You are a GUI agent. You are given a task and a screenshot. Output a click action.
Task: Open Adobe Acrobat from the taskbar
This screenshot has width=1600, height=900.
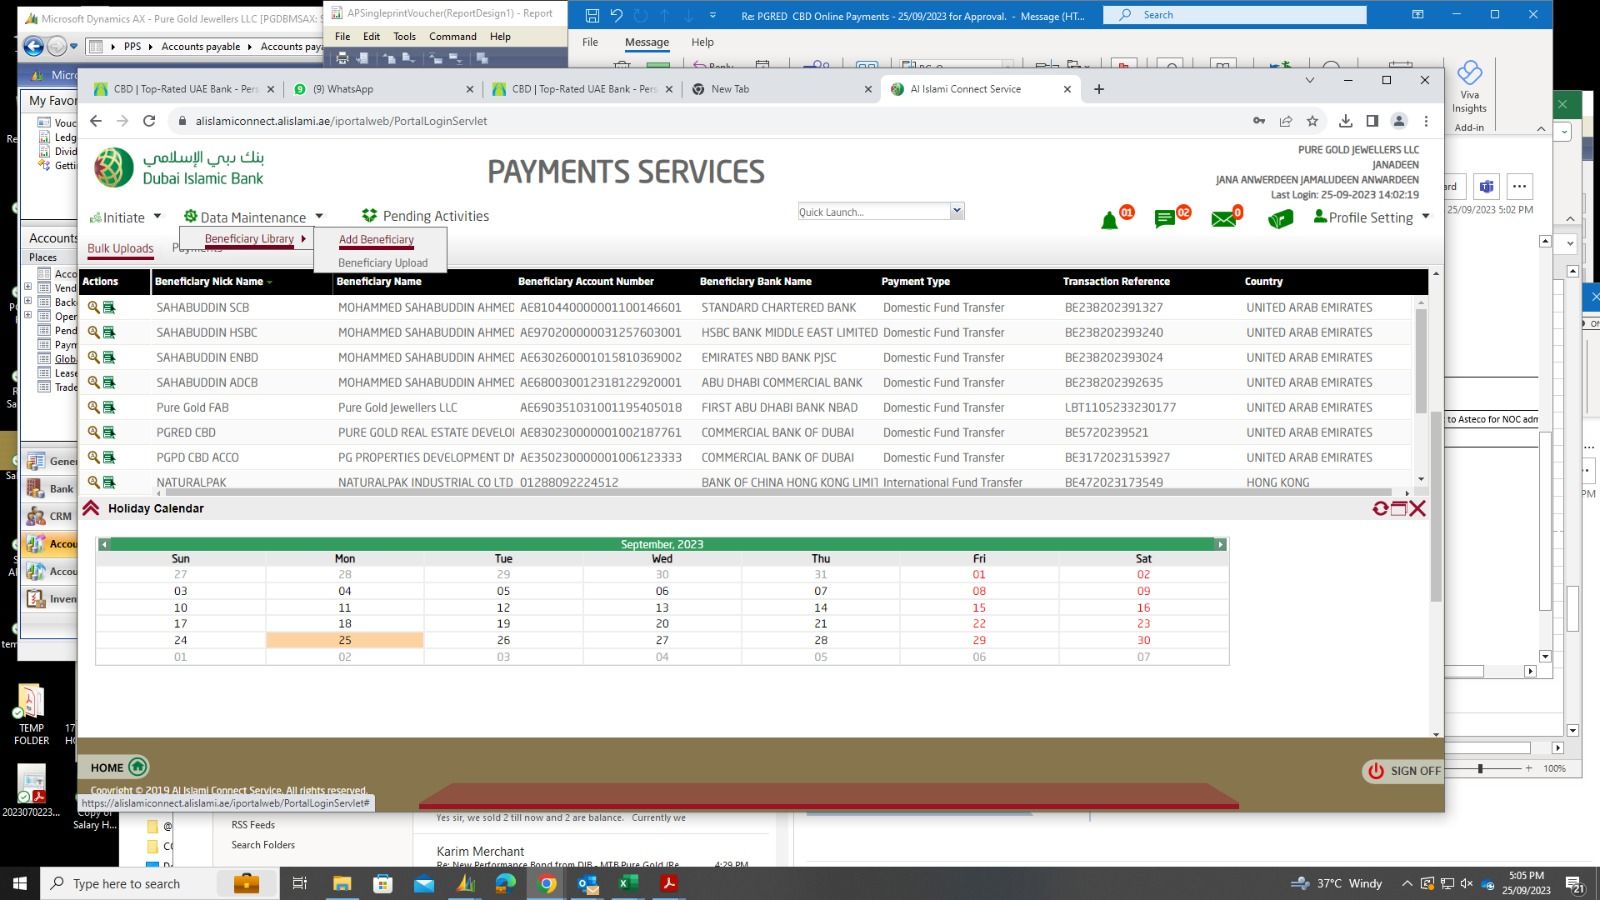click(669, 883)
